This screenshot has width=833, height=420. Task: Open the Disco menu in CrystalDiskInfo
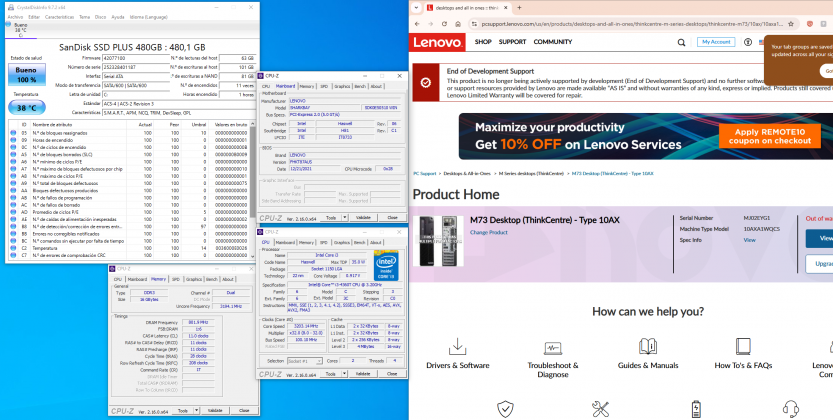pos(100,17)
